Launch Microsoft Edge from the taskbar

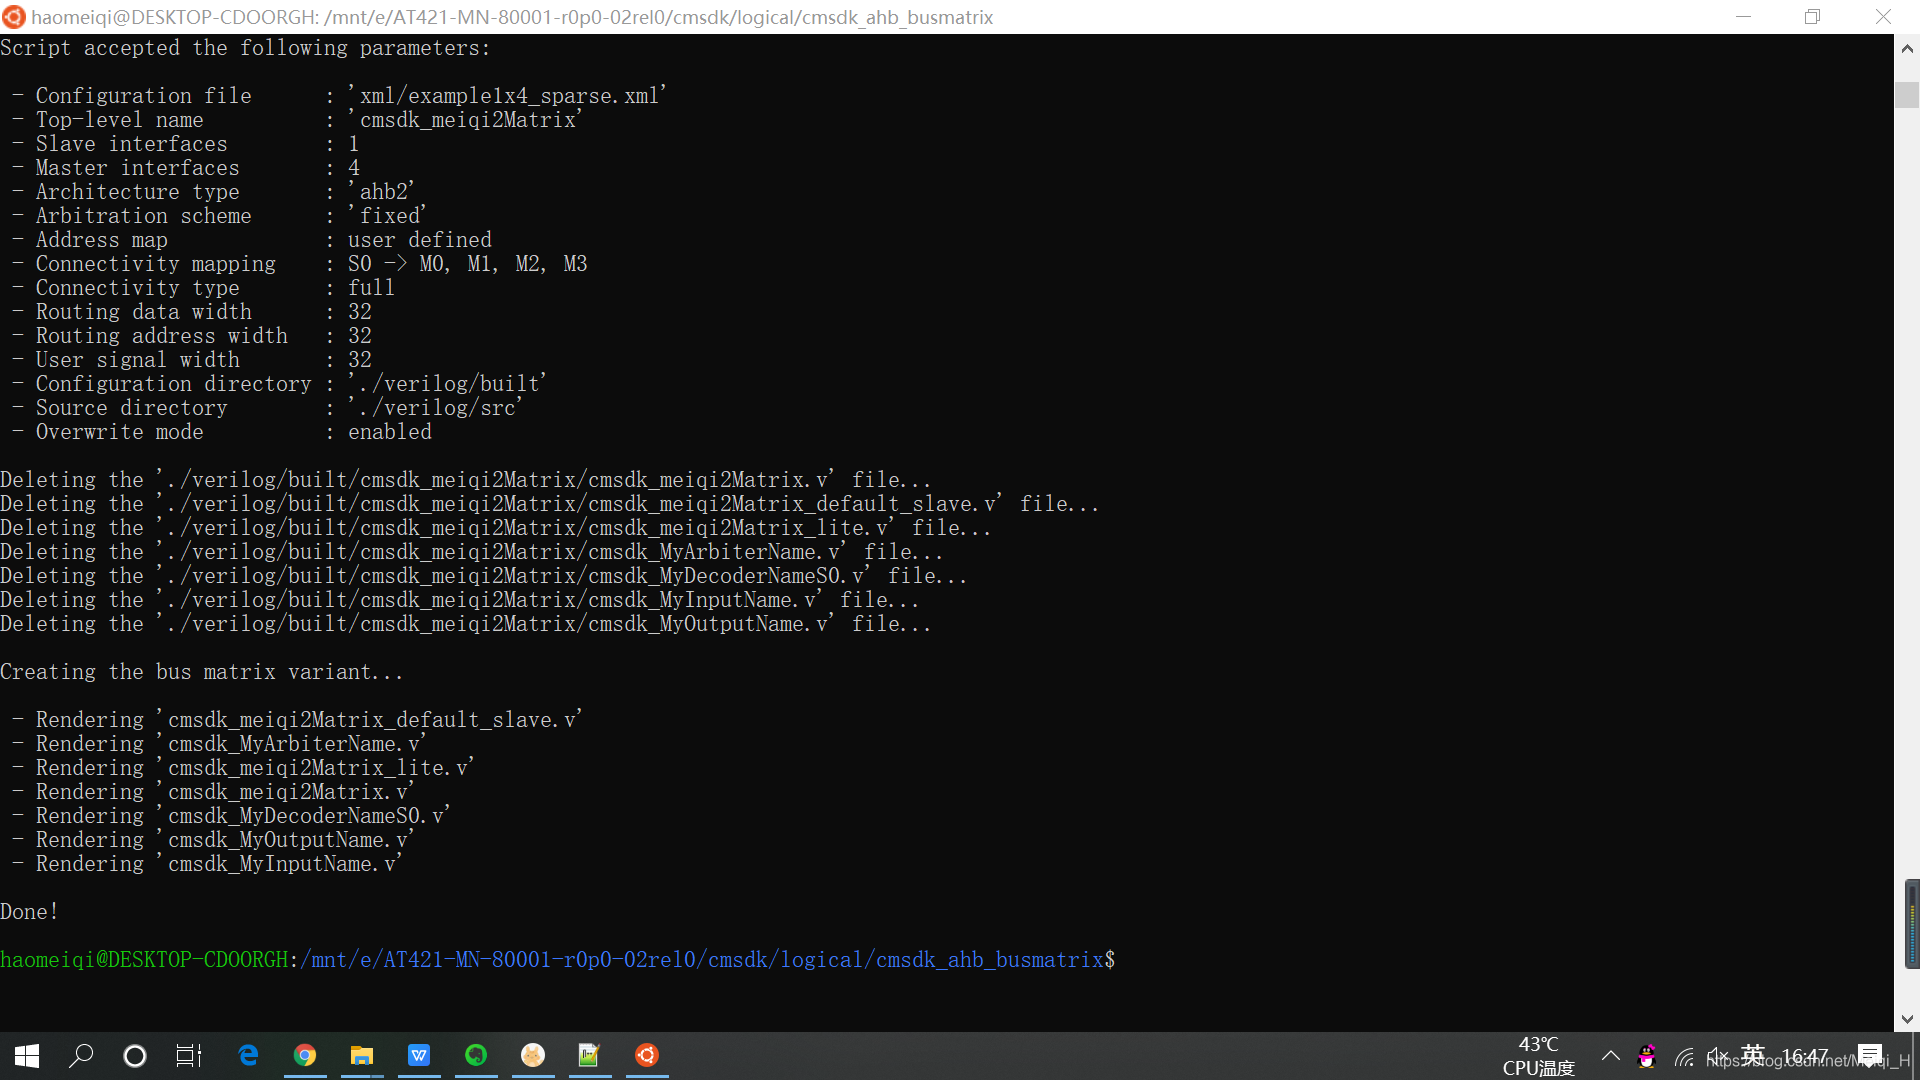coord(248,1055)
